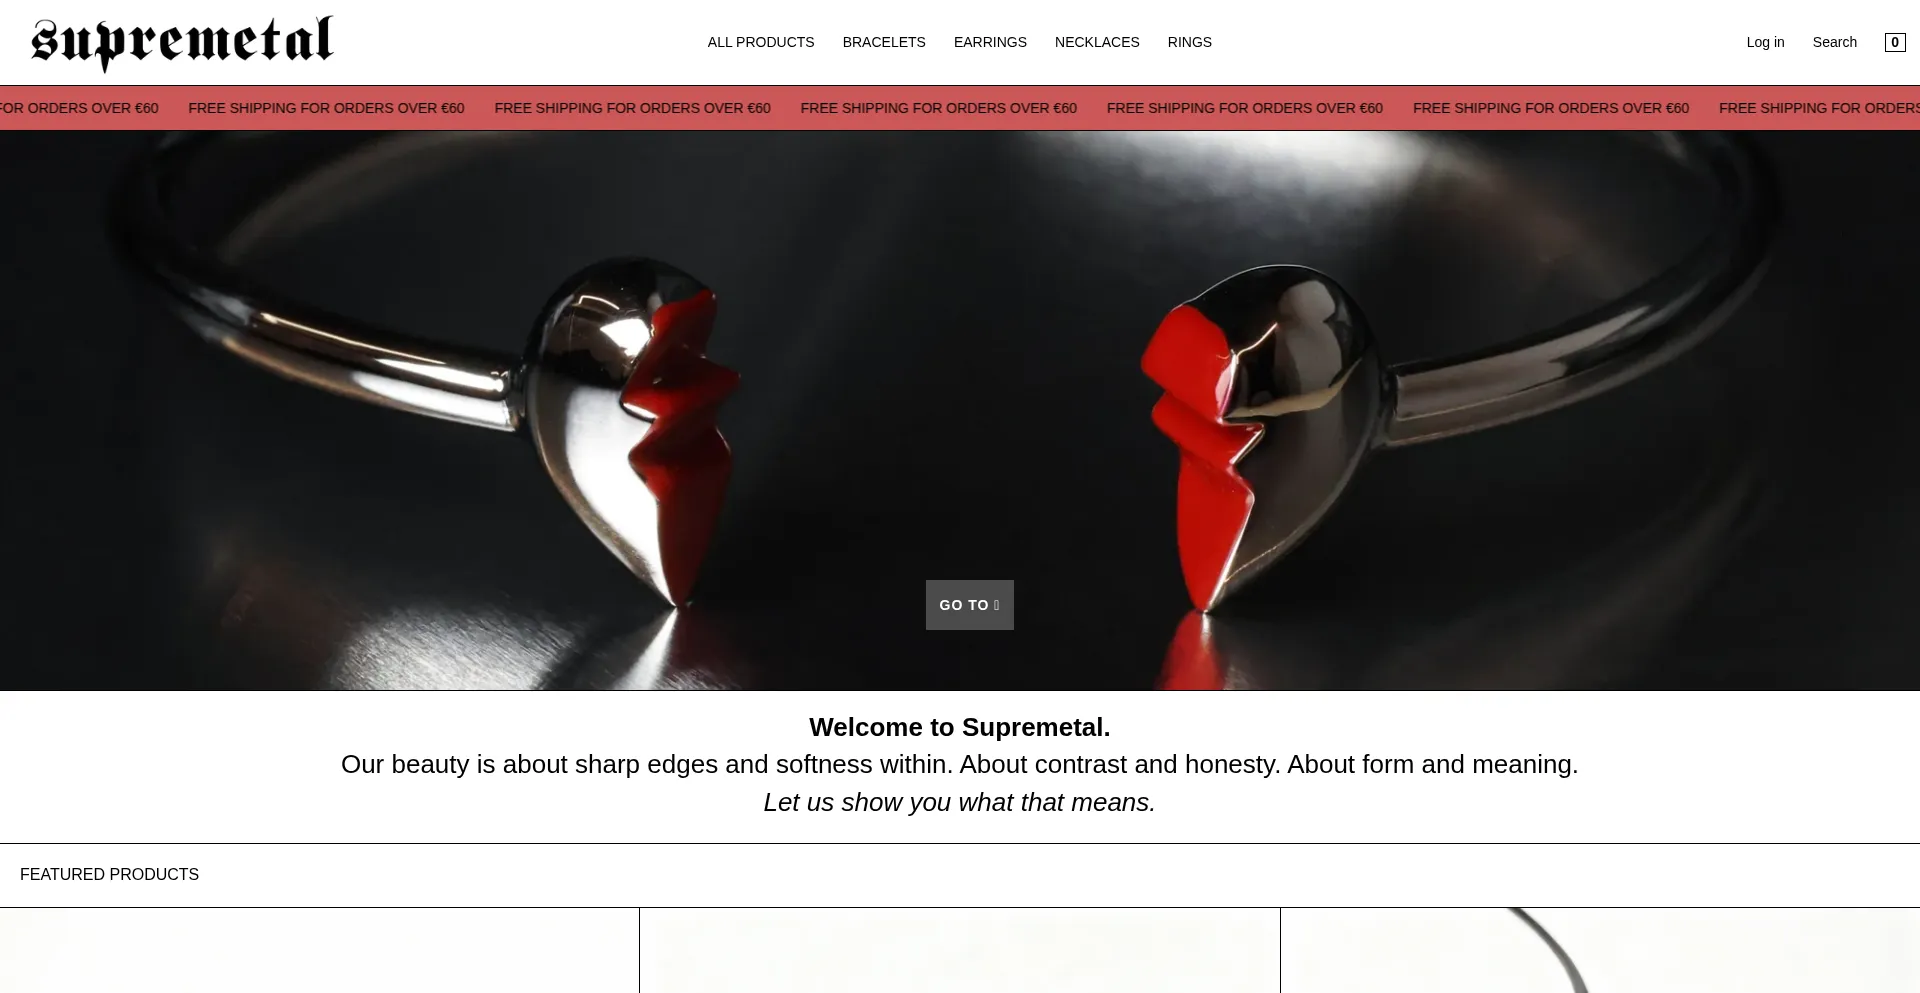This screenshot has width=1920, height=993.
Task: Open the ALL PRODUCTS menu item
Action: 761,42
